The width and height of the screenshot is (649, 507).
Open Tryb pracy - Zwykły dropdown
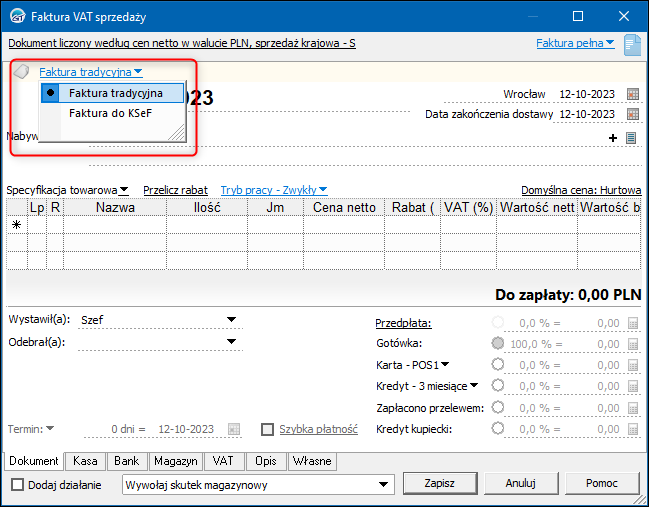click(x=274, y=190)
